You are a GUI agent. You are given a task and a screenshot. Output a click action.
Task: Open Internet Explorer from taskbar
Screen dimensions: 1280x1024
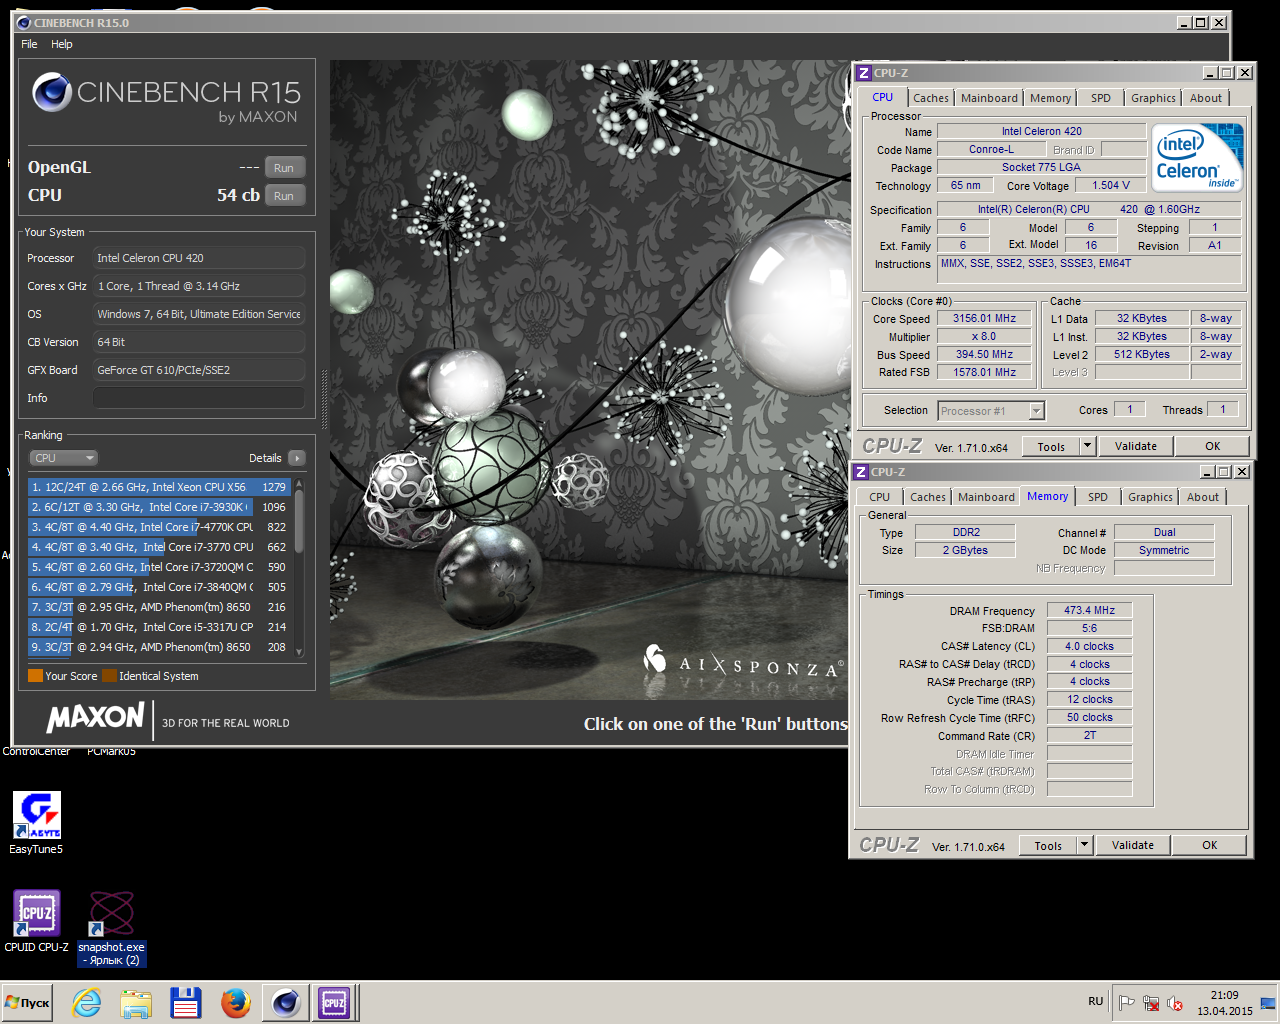pyautogui.click(x=87, y=1002)
